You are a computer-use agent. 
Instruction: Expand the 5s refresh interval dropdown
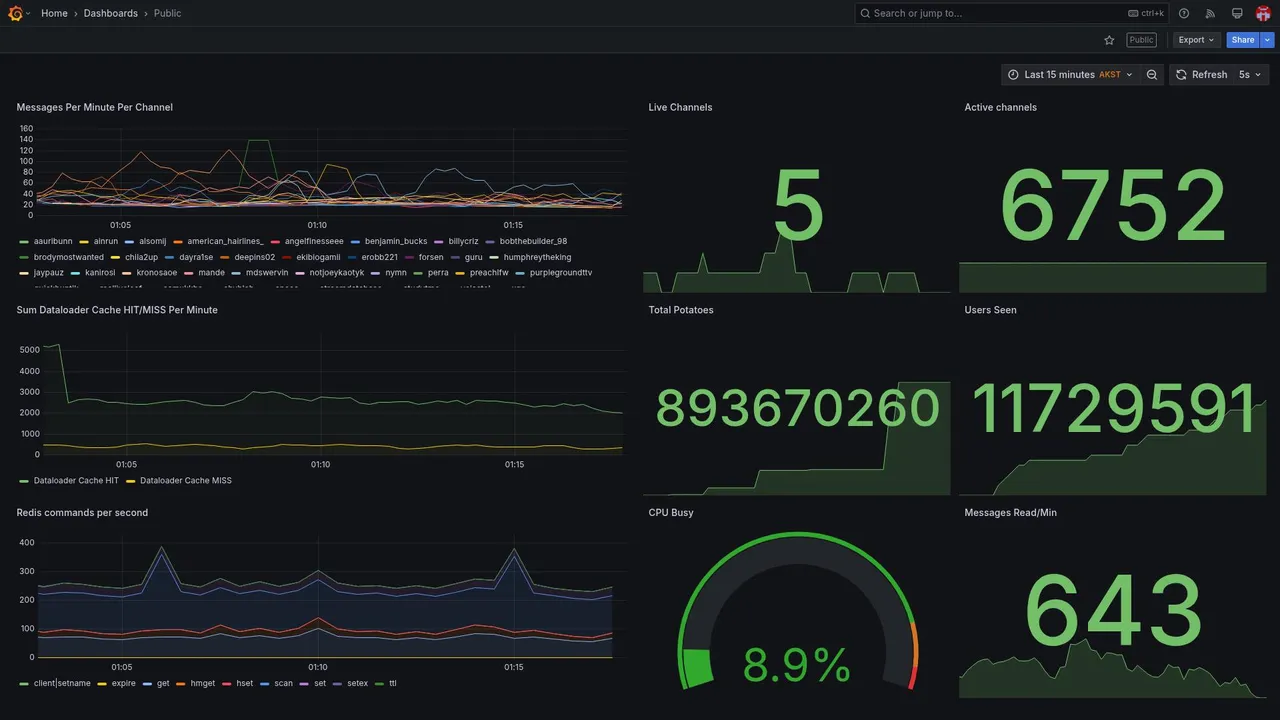tap(1251, 75)
